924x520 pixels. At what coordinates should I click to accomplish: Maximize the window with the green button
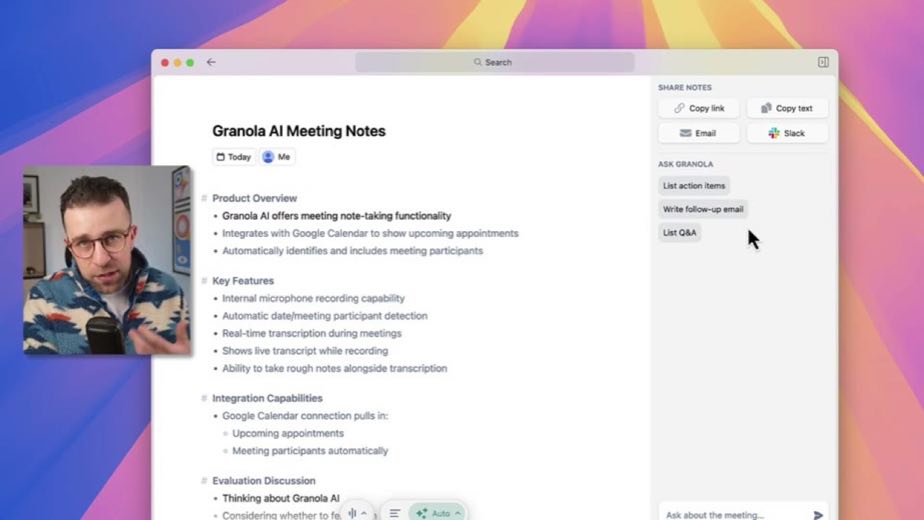coord(190,62)
